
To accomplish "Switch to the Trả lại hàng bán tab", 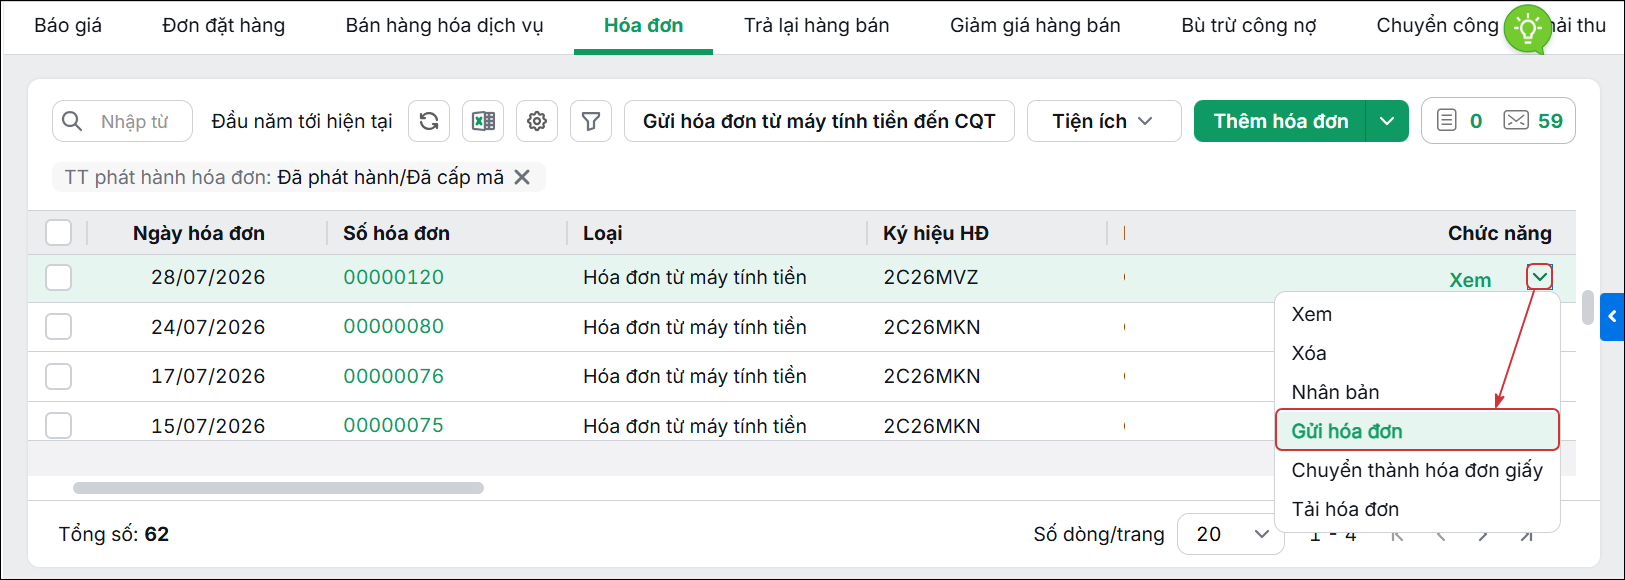I will click(x=816, y=26).
